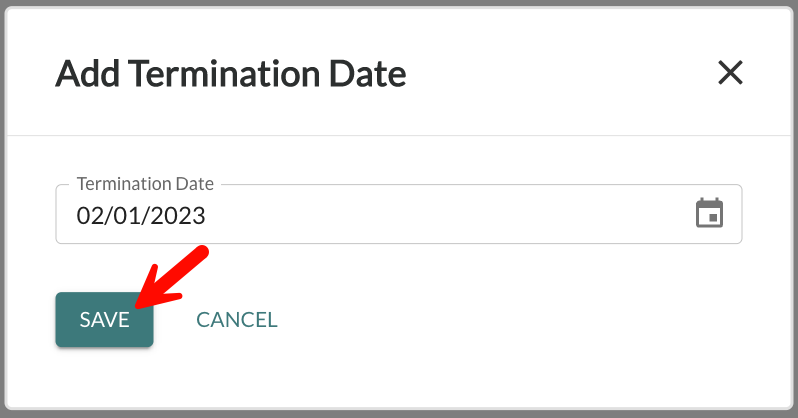Dismiss dialog using the X icon
This screenshot has width=798, height=418.
[730, 72]
